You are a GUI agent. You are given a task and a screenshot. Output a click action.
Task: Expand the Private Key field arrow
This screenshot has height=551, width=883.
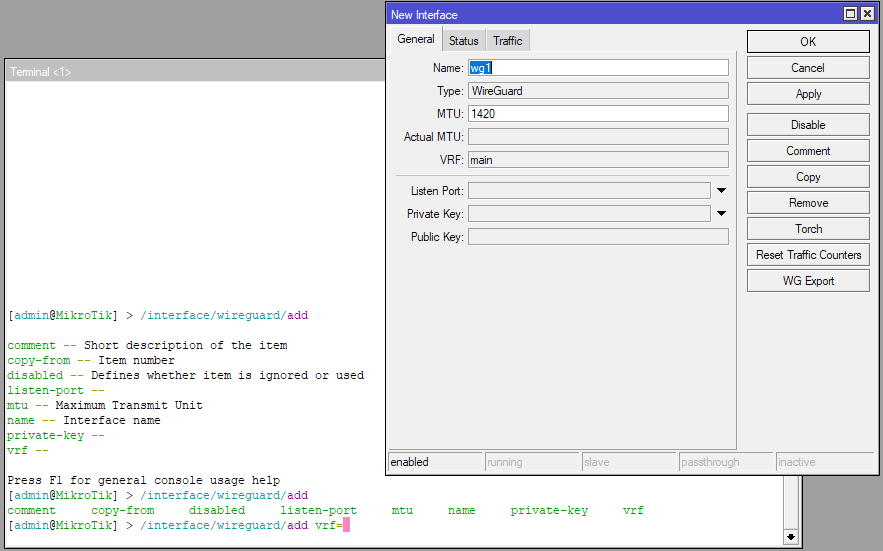pos(720,213)
